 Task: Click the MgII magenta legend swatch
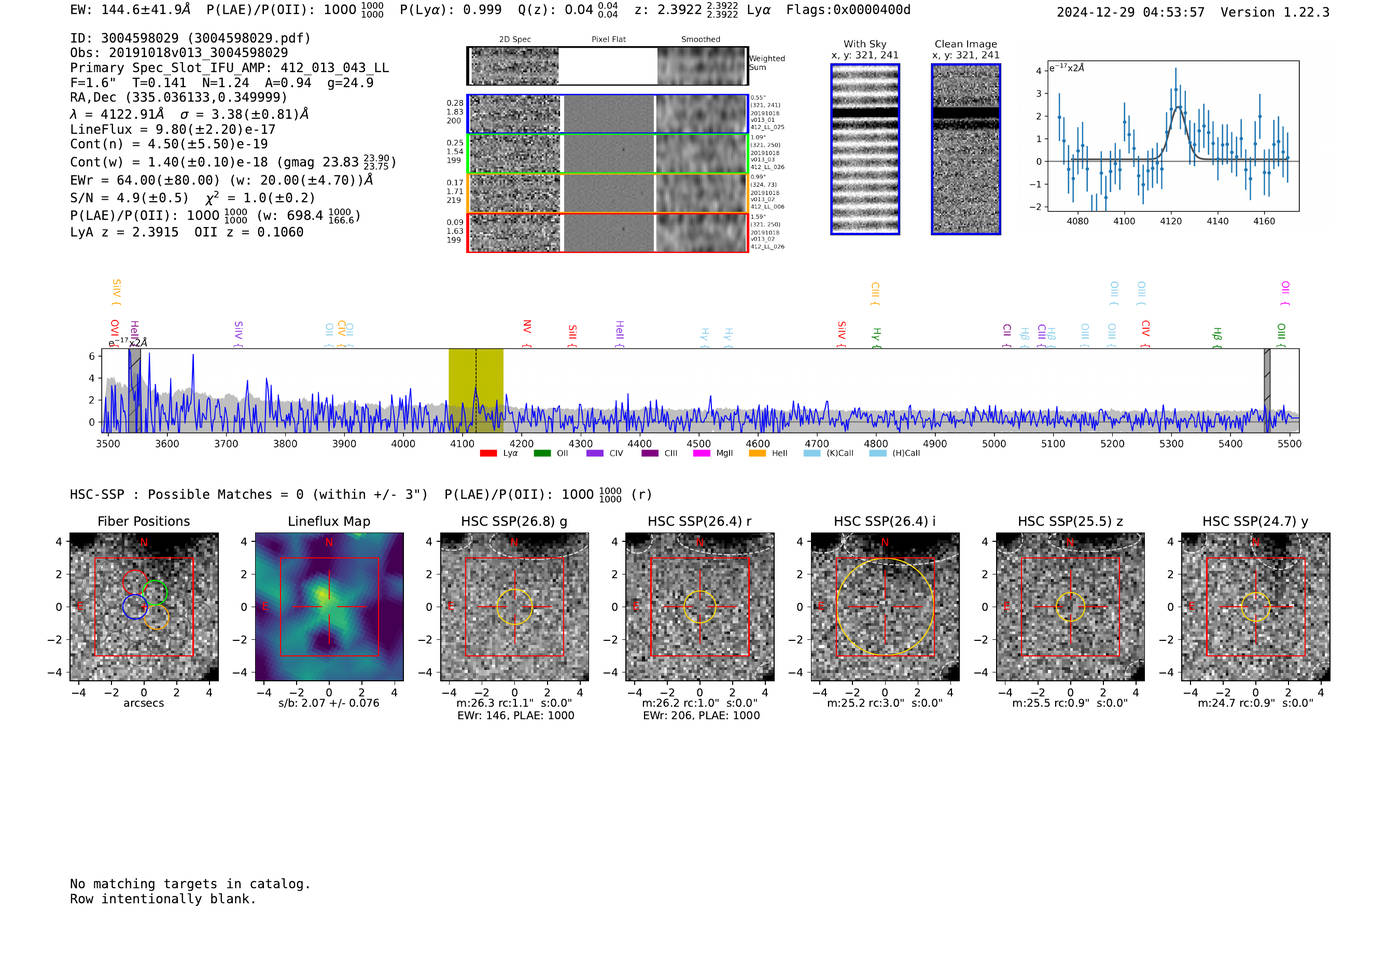point(701,453)
